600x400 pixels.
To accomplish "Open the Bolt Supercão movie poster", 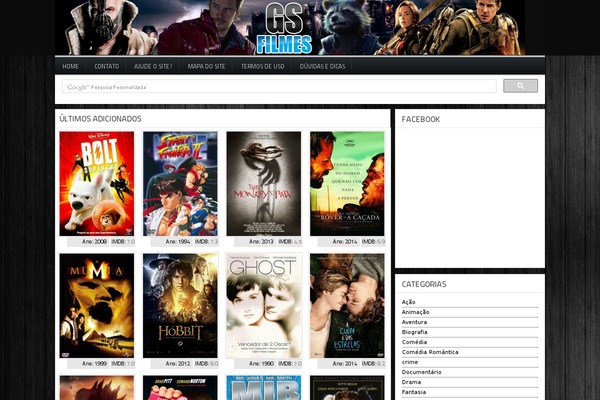I will point(97,184).
